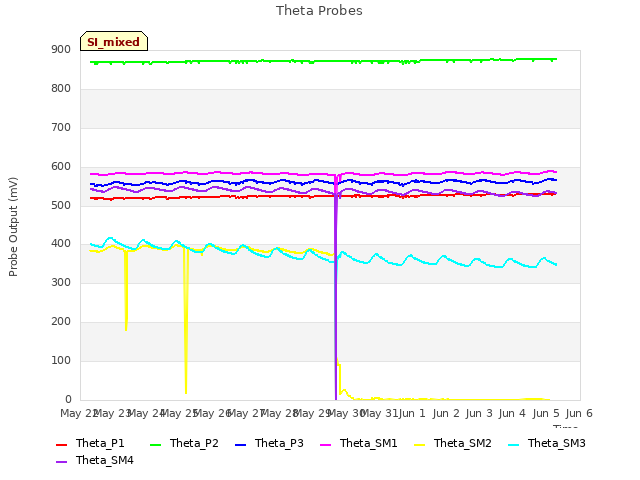Click the Jun 2 x-axis label

pyautogui.click(x=446, y=413)
